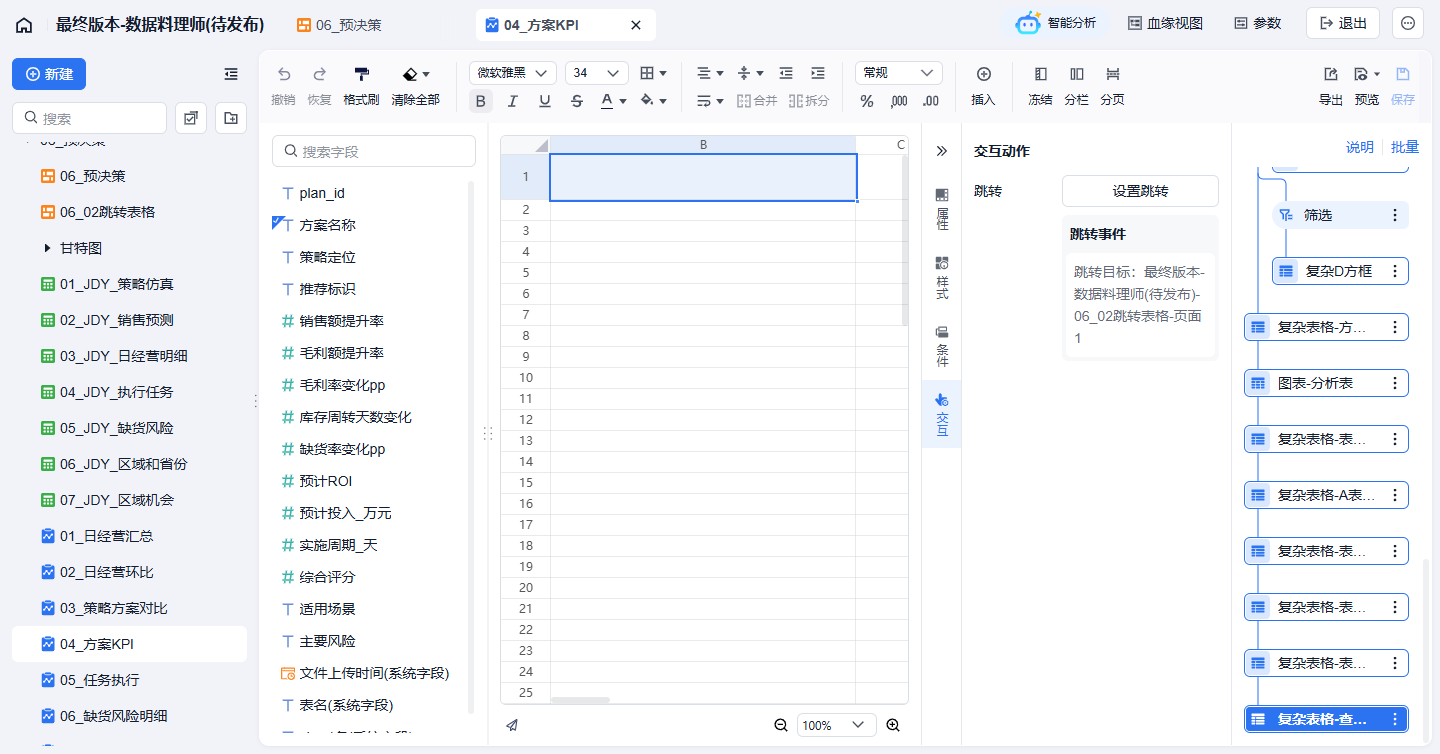The height and width of the screenshot is (754, 1440).
Task: Click the 批量 batch link
Action: (x=1405, y=147)
